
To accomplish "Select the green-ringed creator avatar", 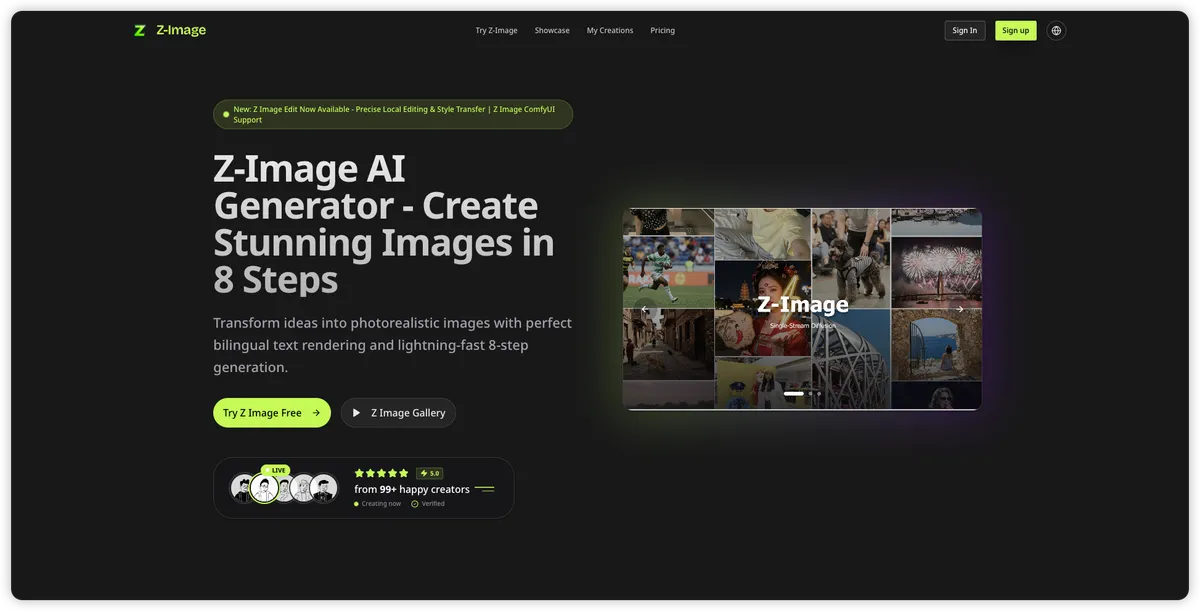I will coord(264,488).
